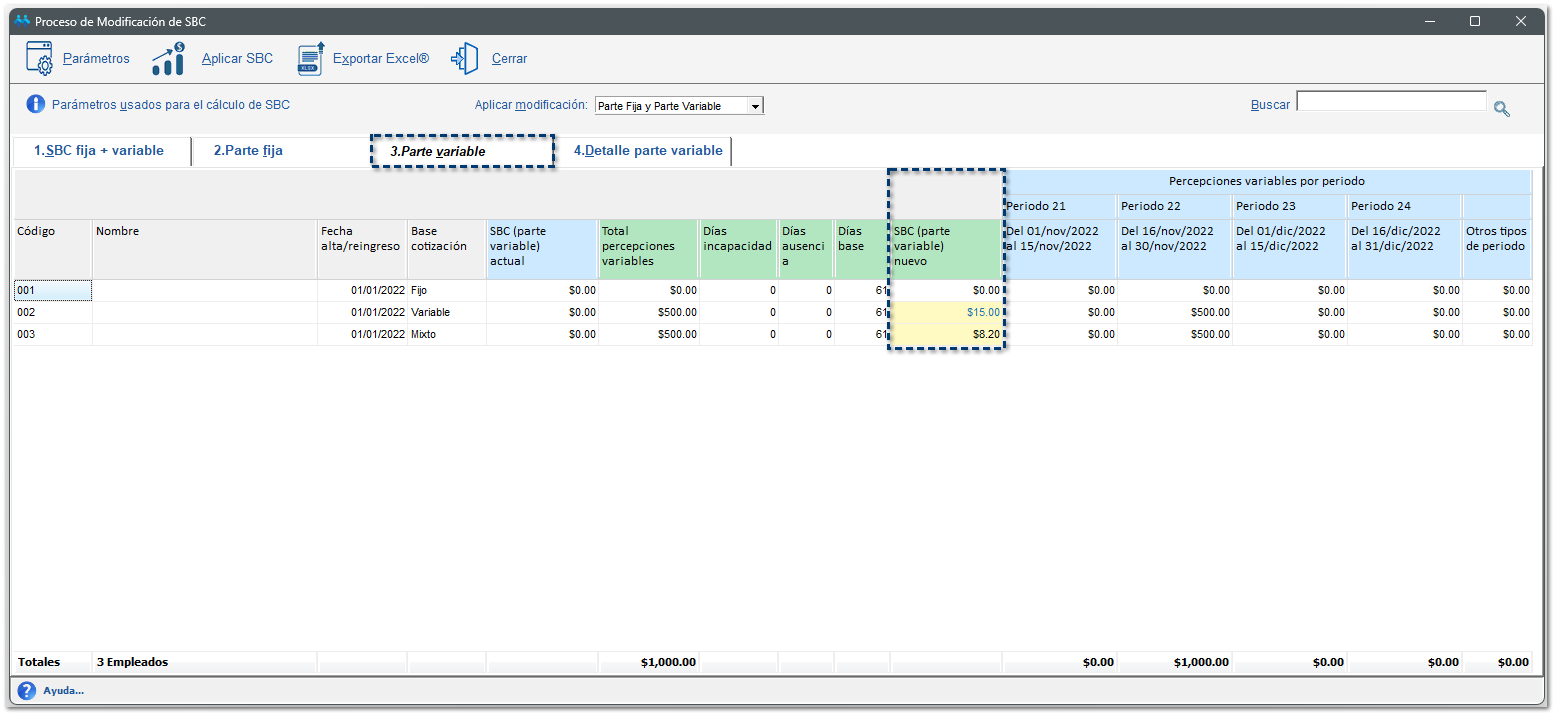Click the Total percepciones variables column header
The height and width of the screenshot is (716, 1556).
[647, 247]
